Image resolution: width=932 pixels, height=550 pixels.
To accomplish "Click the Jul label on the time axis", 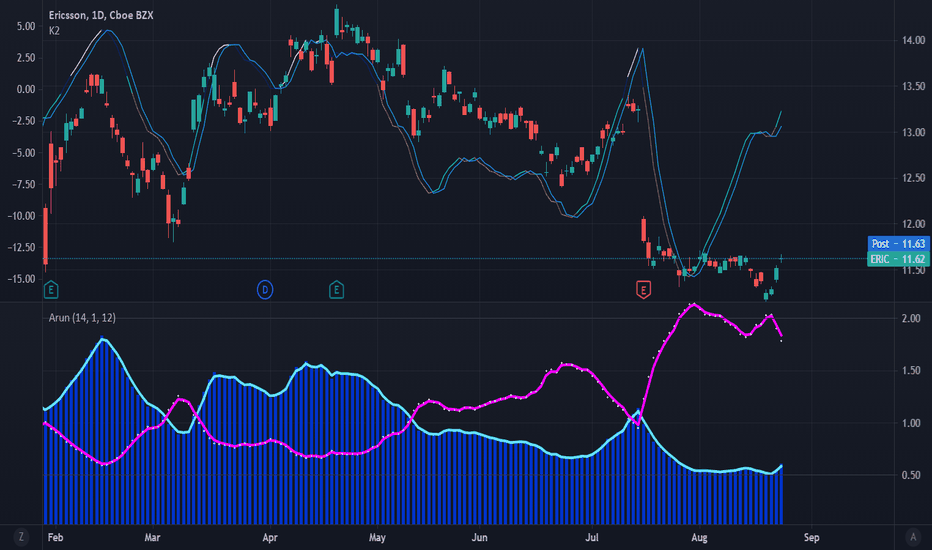I will pos(591,538).
